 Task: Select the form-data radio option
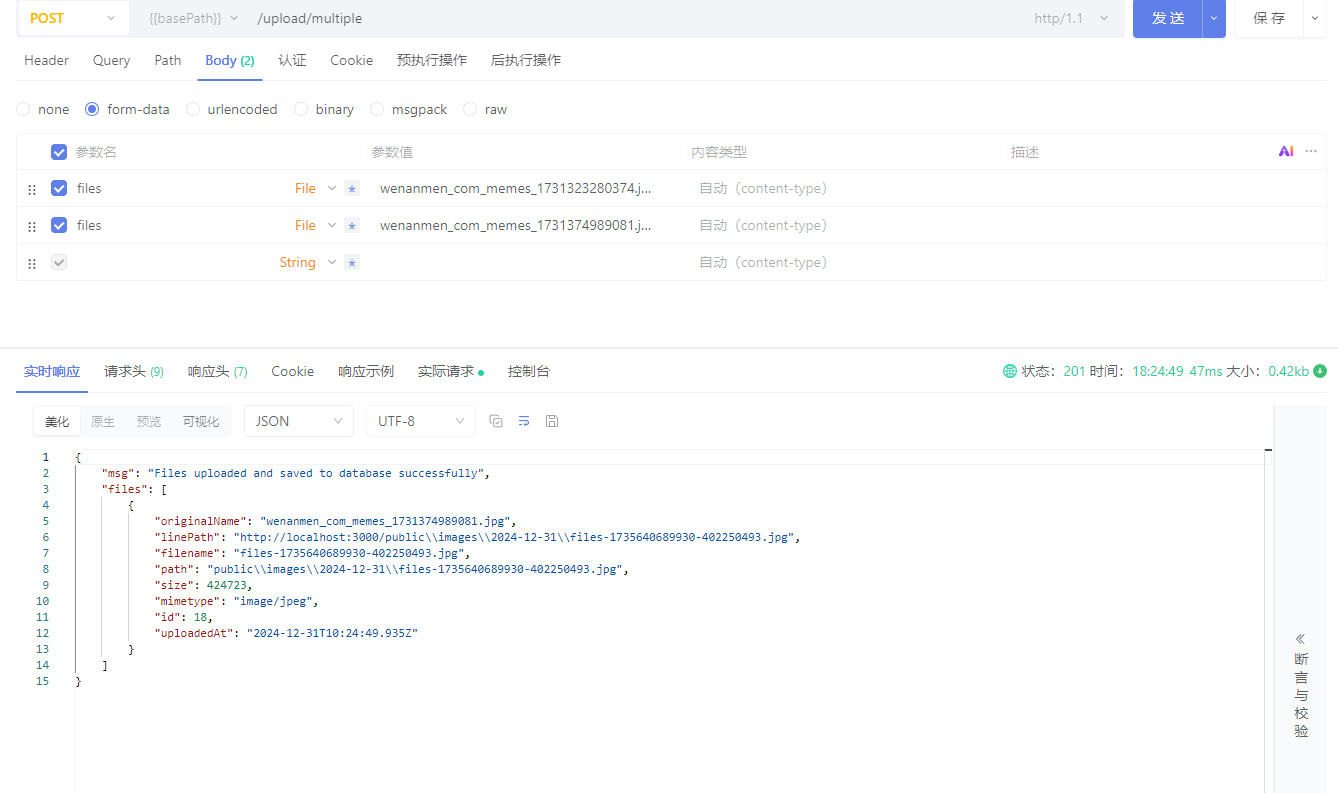(92, 109)
